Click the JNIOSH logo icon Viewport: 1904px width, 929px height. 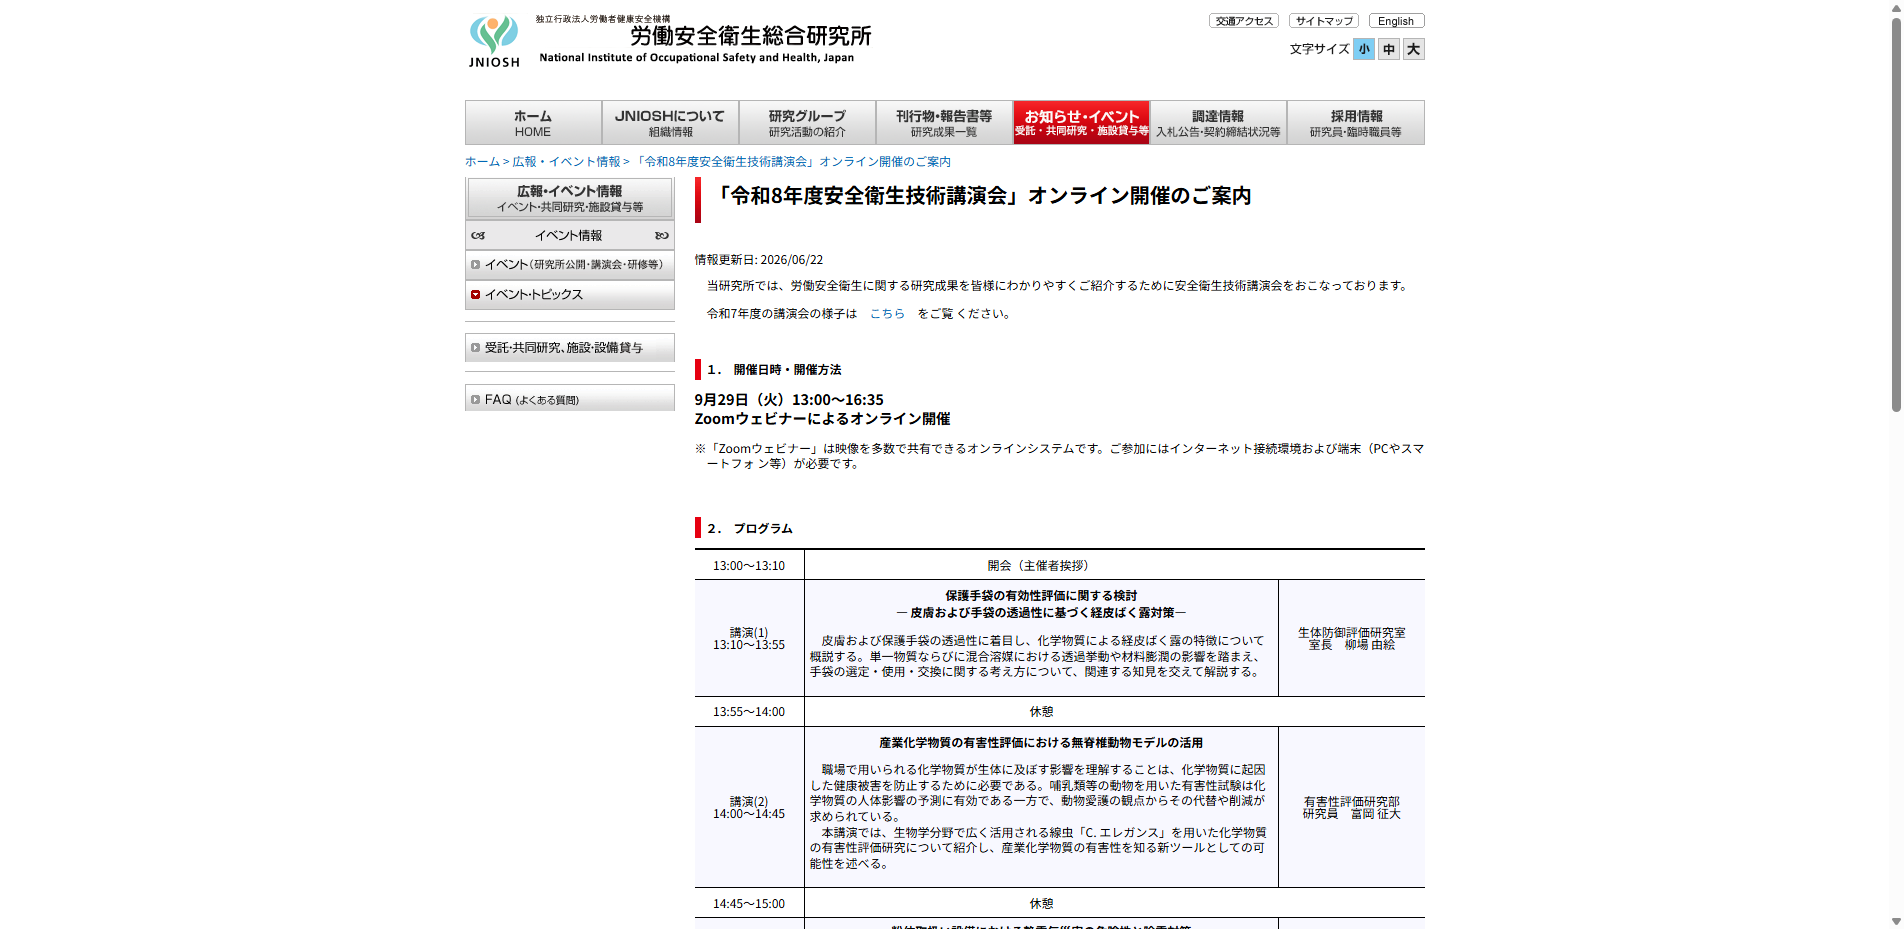[494, 41]
